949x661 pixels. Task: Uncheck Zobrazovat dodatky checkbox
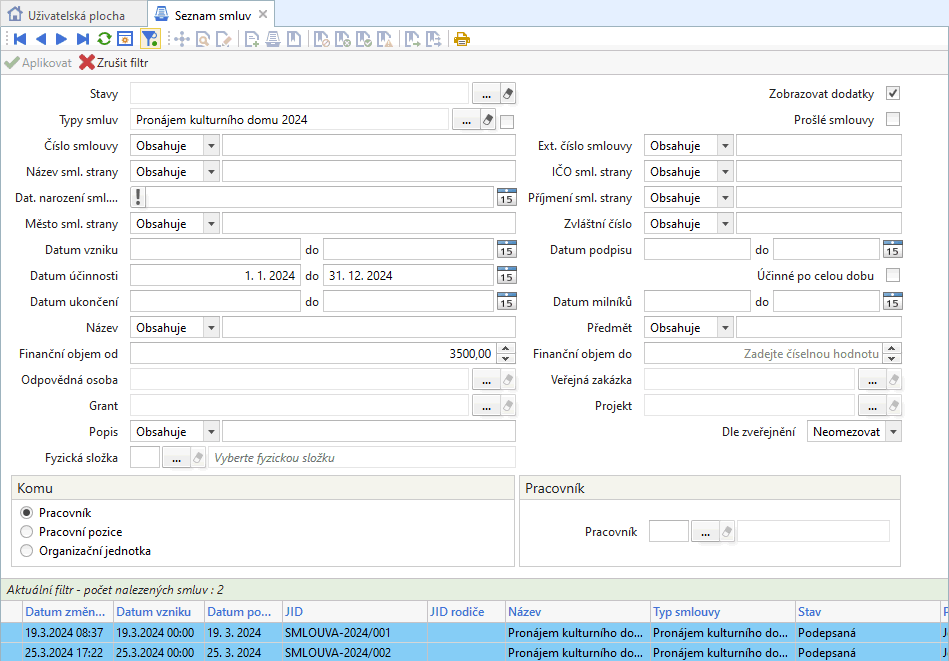point(893,94)
